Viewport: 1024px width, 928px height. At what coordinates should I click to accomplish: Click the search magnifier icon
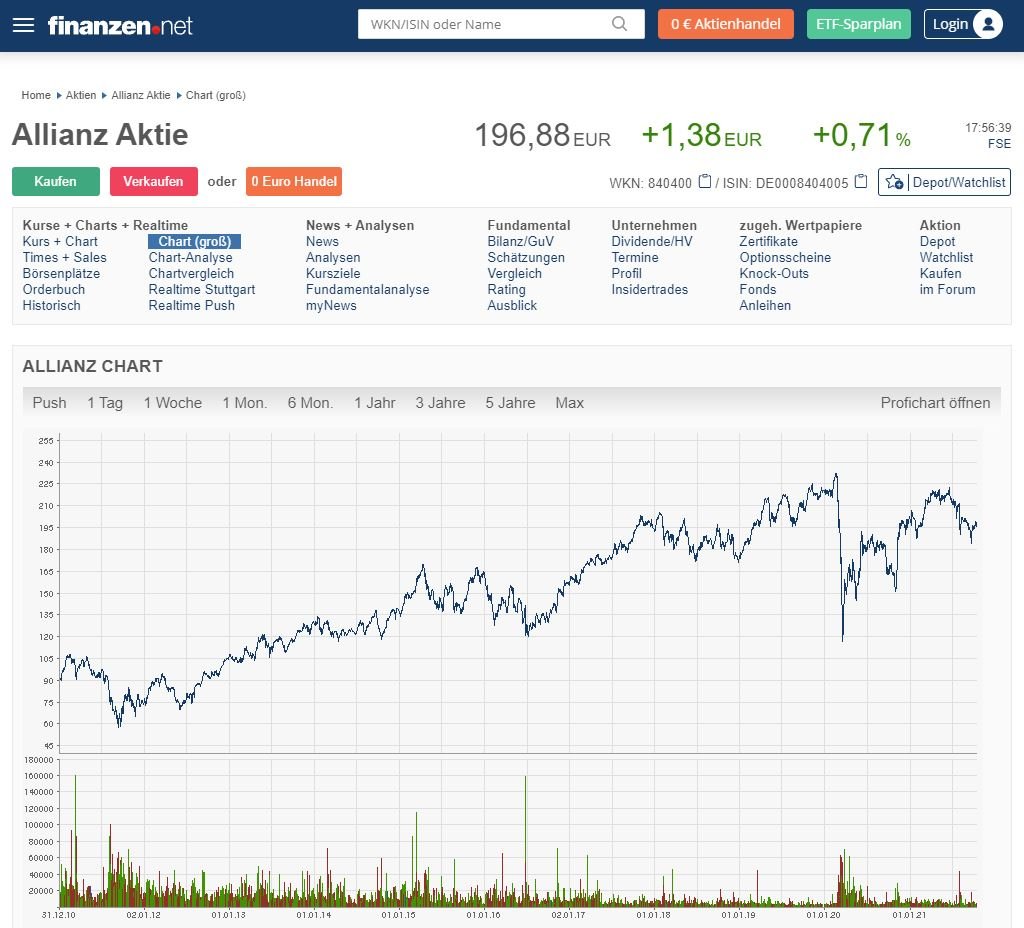[x=619, y=24]
